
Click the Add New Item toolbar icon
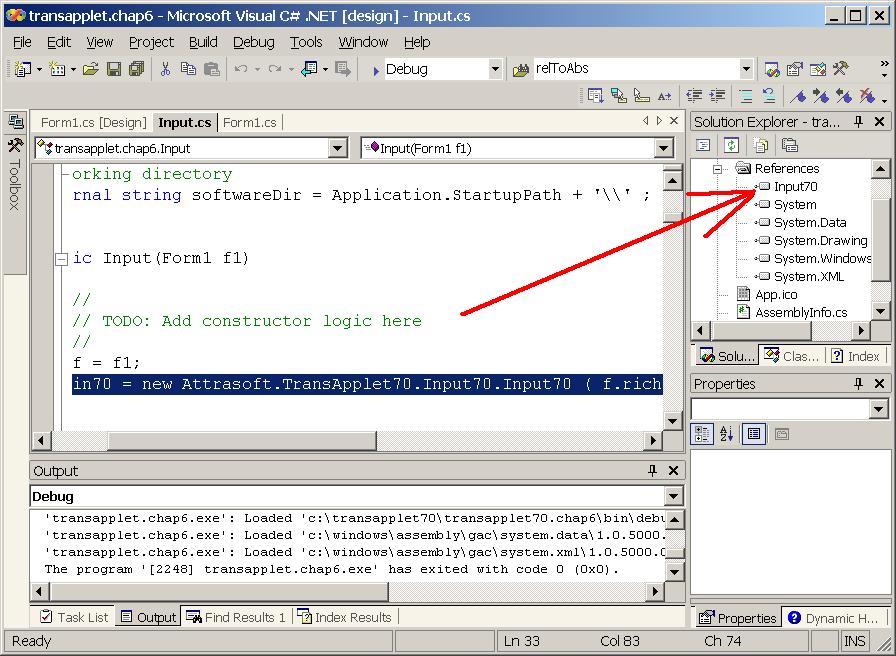tap(57, 69)
